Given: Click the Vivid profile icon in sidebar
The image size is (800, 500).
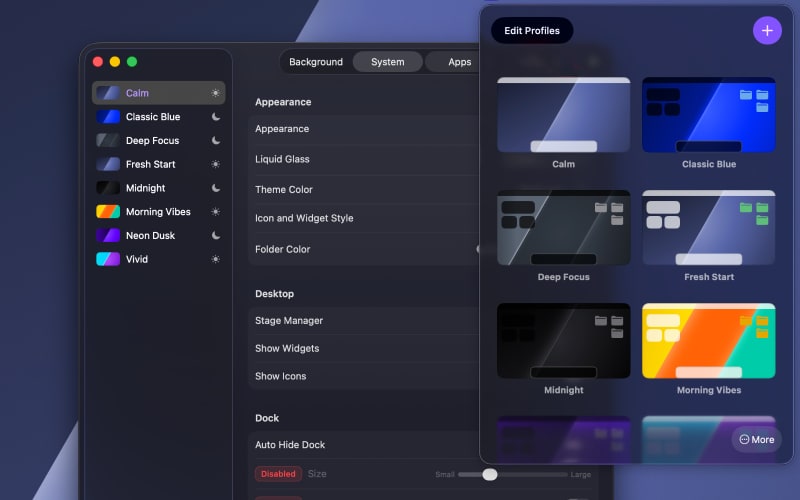Looking at the screenshot, I should [108, 259].
